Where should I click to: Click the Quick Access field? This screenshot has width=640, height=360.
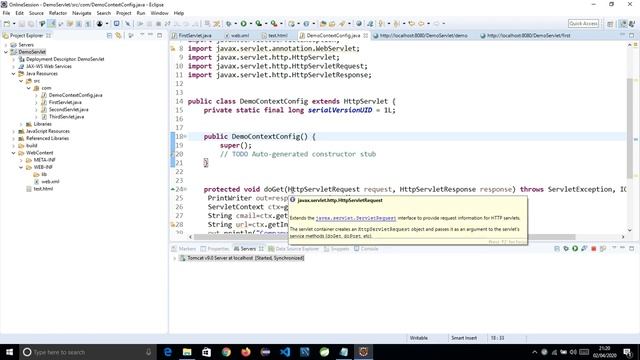[x=583, y=24]
